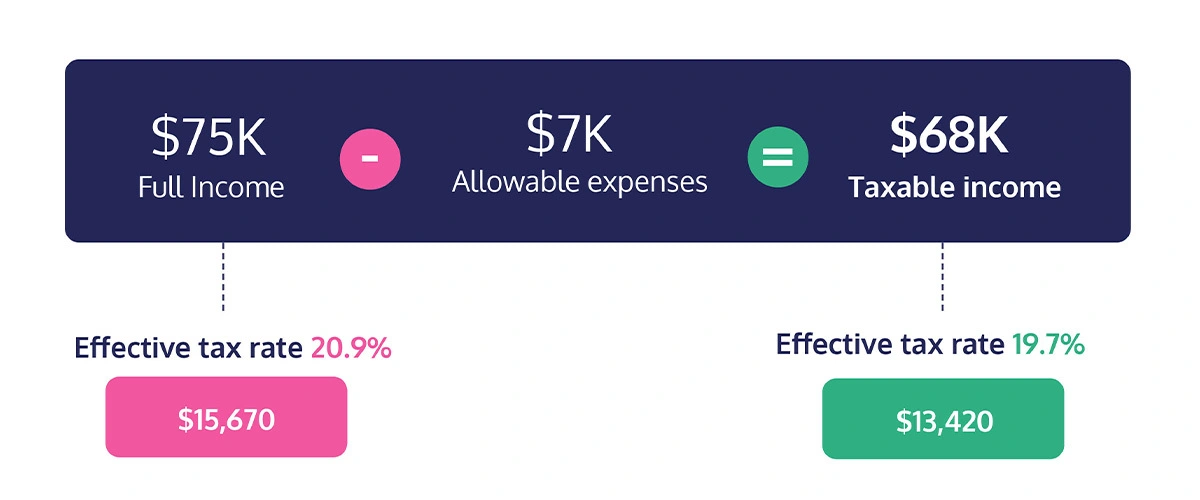Click the green equals sign circle

click(778, 158)
